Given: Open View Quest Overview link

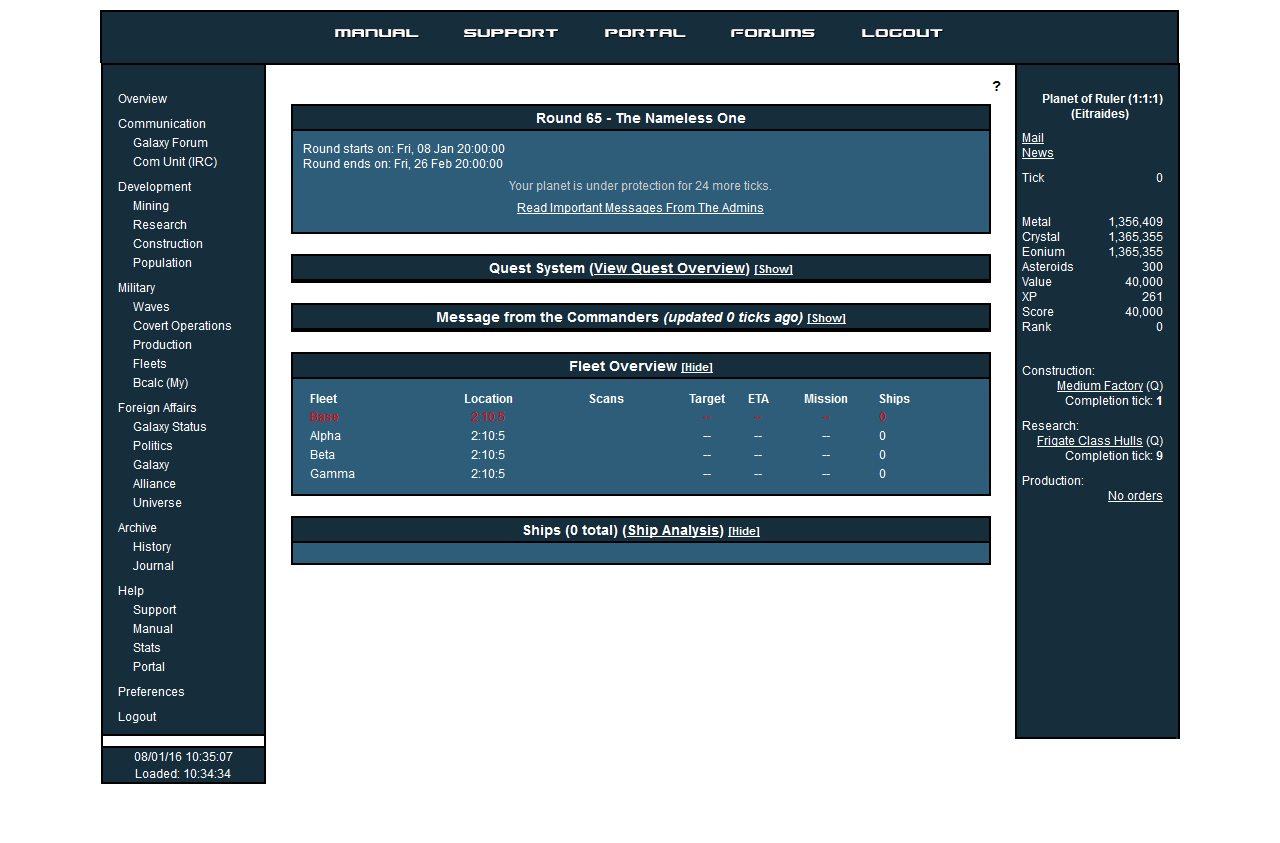Looking at the screenshot, I should point(669,268).
